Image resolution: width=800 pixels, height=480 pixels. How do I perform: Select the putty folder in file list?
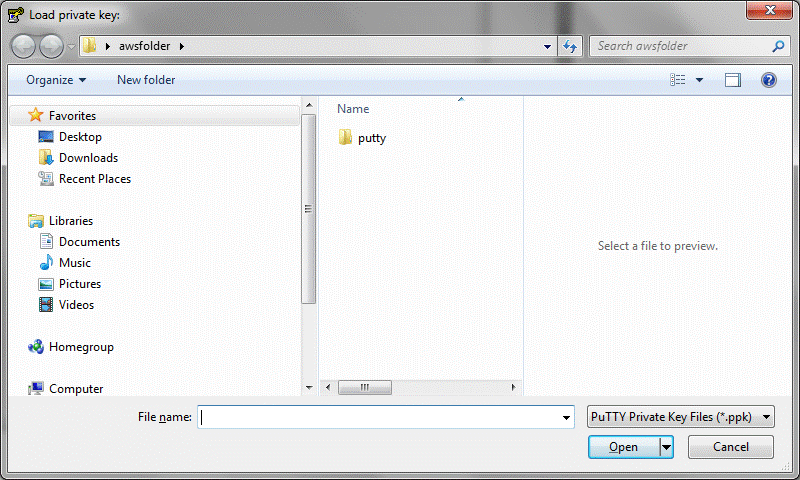tap(371, 138)
